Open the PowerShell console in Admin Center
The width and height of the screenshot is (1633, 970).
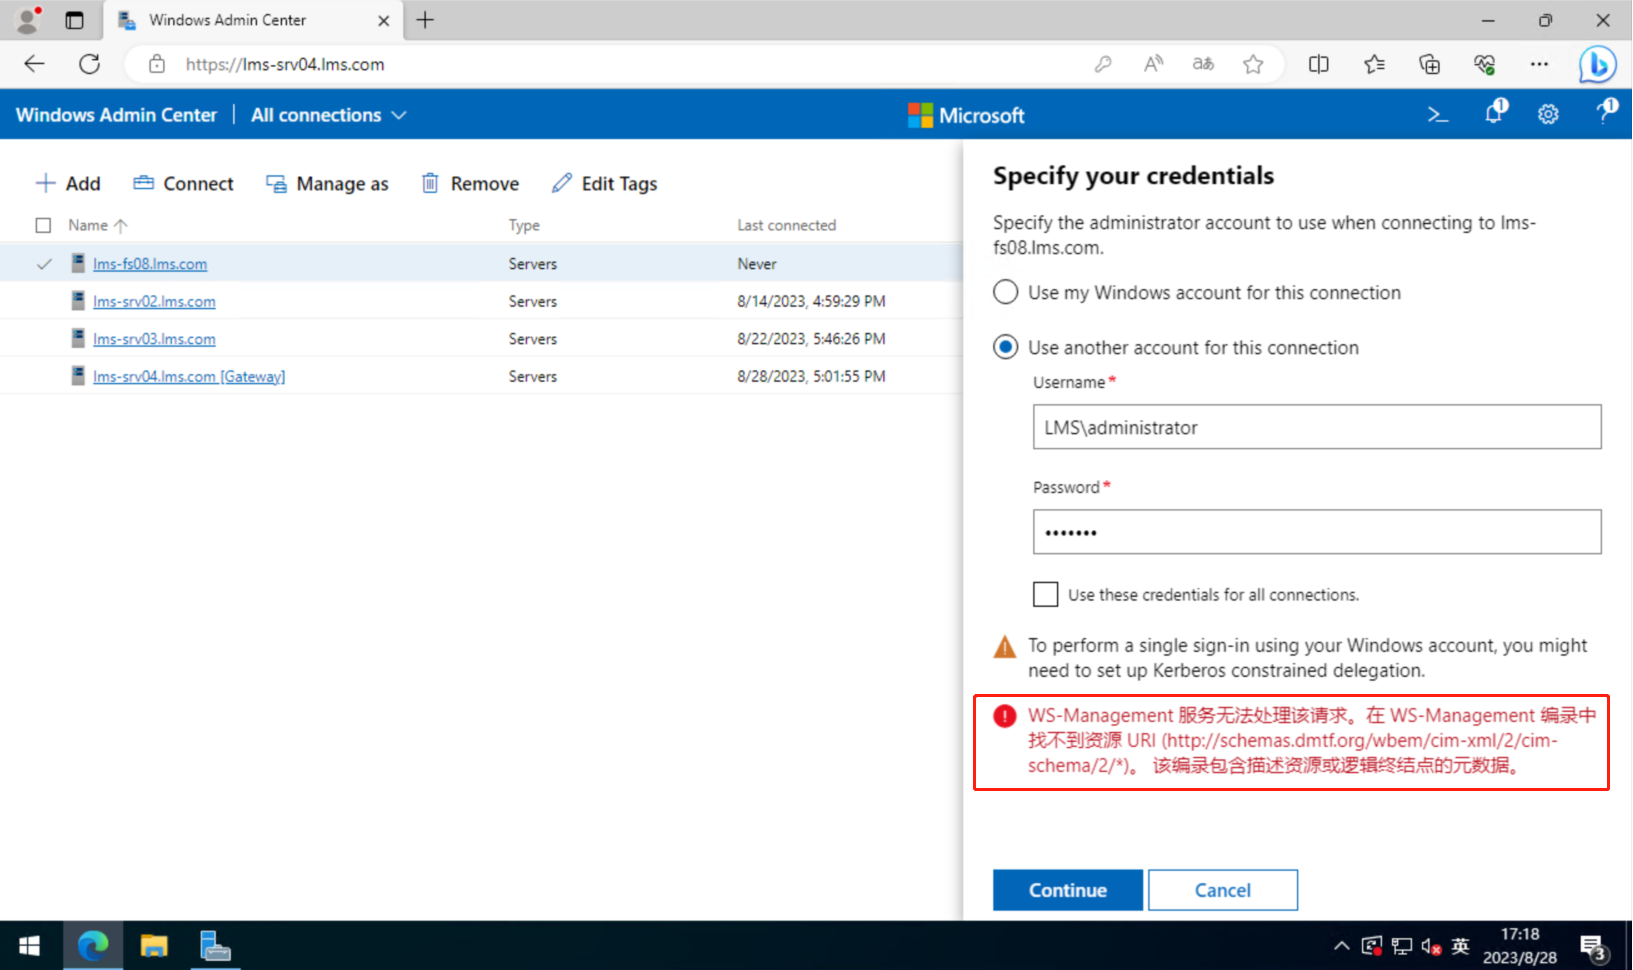click(x=1437, y=114)
